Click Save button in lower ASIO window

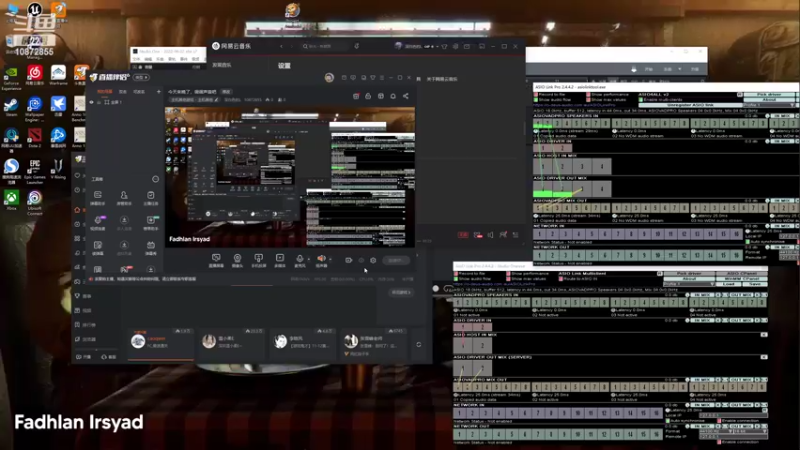(755, 284)
